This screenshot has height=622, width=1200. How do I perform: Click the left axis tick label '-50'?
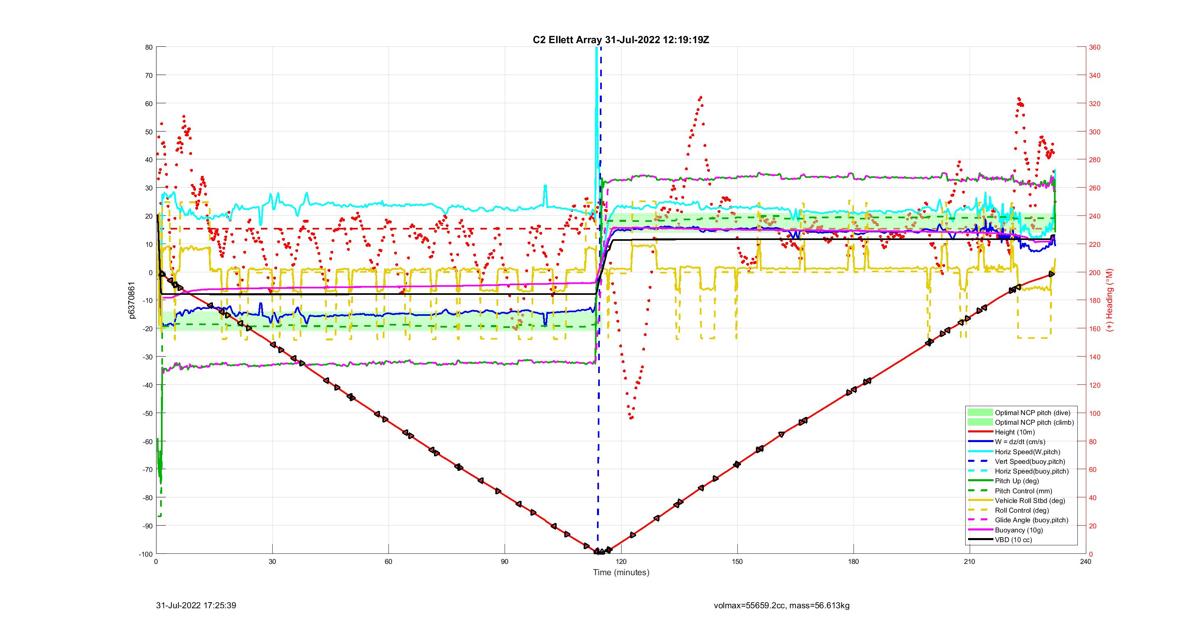click(x=146, y=413)
